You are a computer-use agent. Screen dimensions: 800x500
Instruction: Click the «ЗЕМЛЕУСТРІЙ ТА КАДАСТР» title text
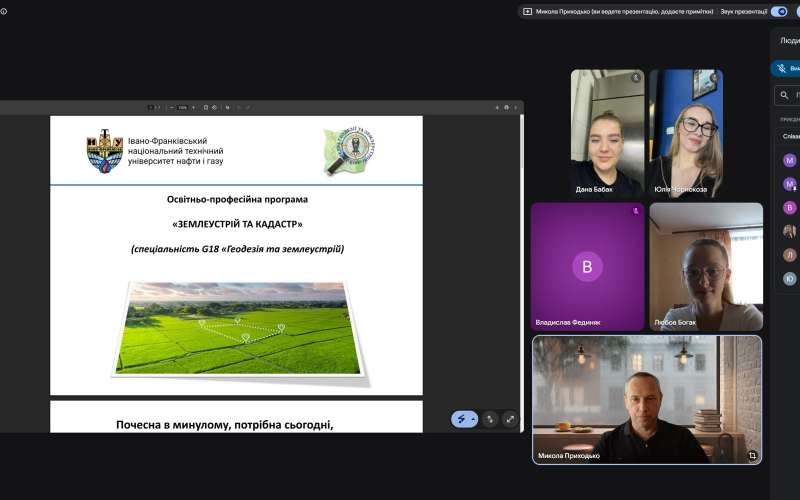point(237,224)
